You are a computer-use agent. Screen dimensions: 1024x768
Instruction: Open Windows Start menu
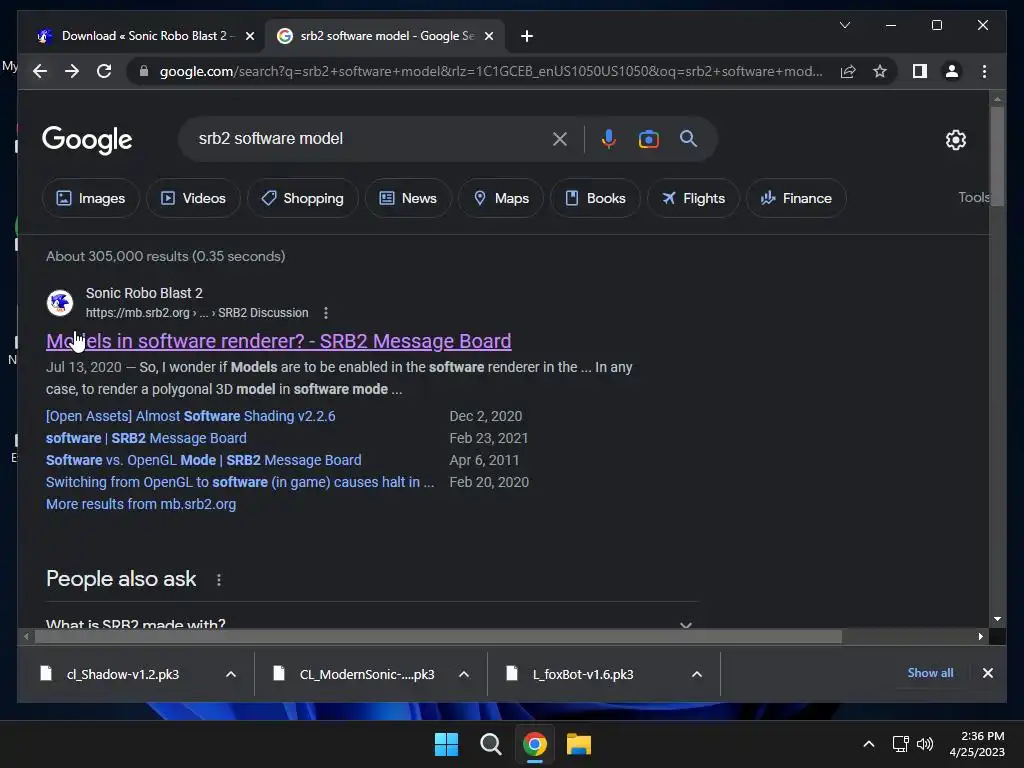click(447, 744)
